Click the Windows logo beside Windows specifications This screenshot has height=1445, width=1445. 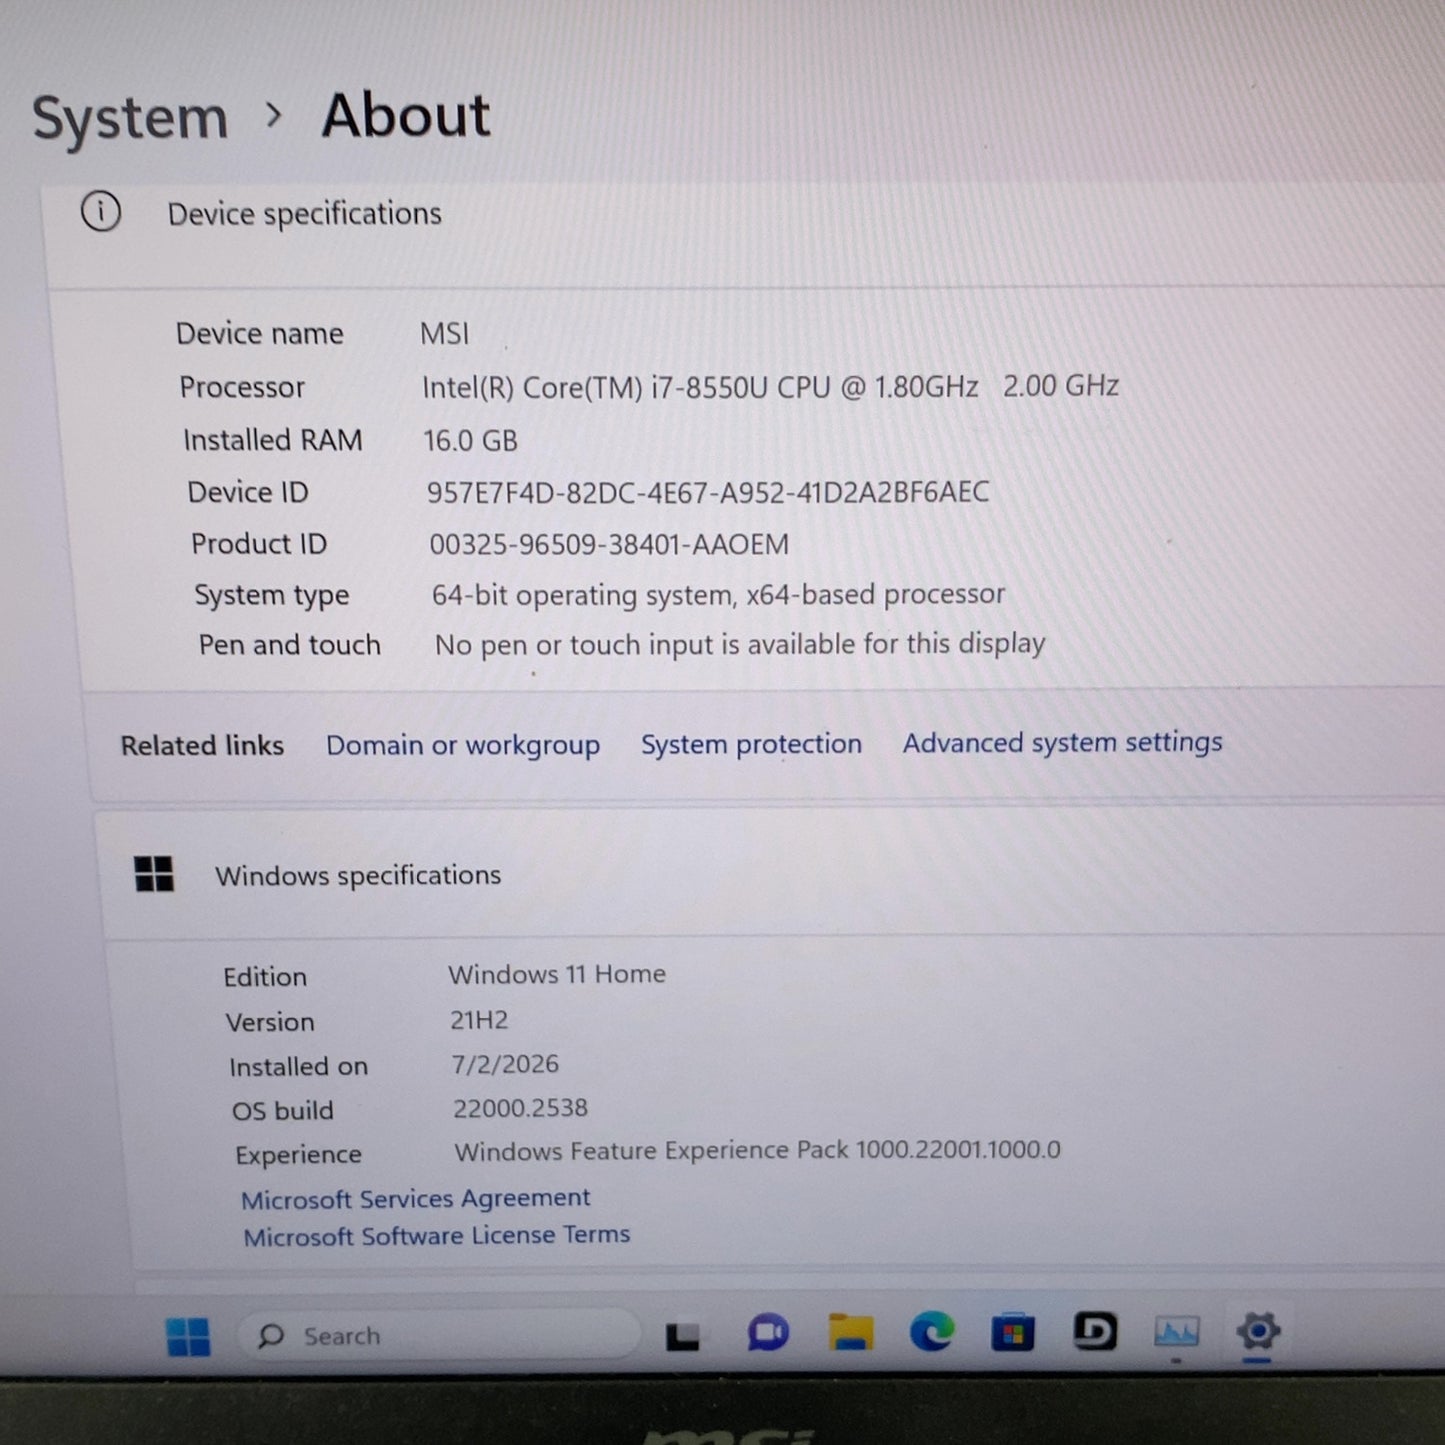click(x=154, y=874)
